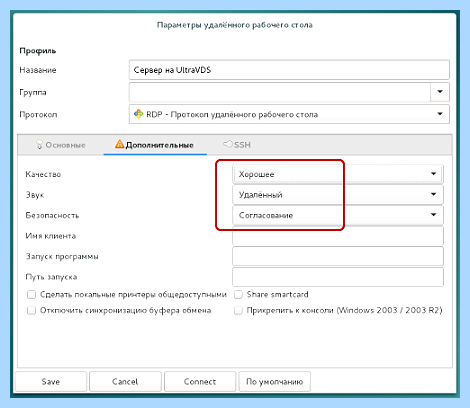
Task: Click the warning icon on Дополнительные tab
Action: 119,144
